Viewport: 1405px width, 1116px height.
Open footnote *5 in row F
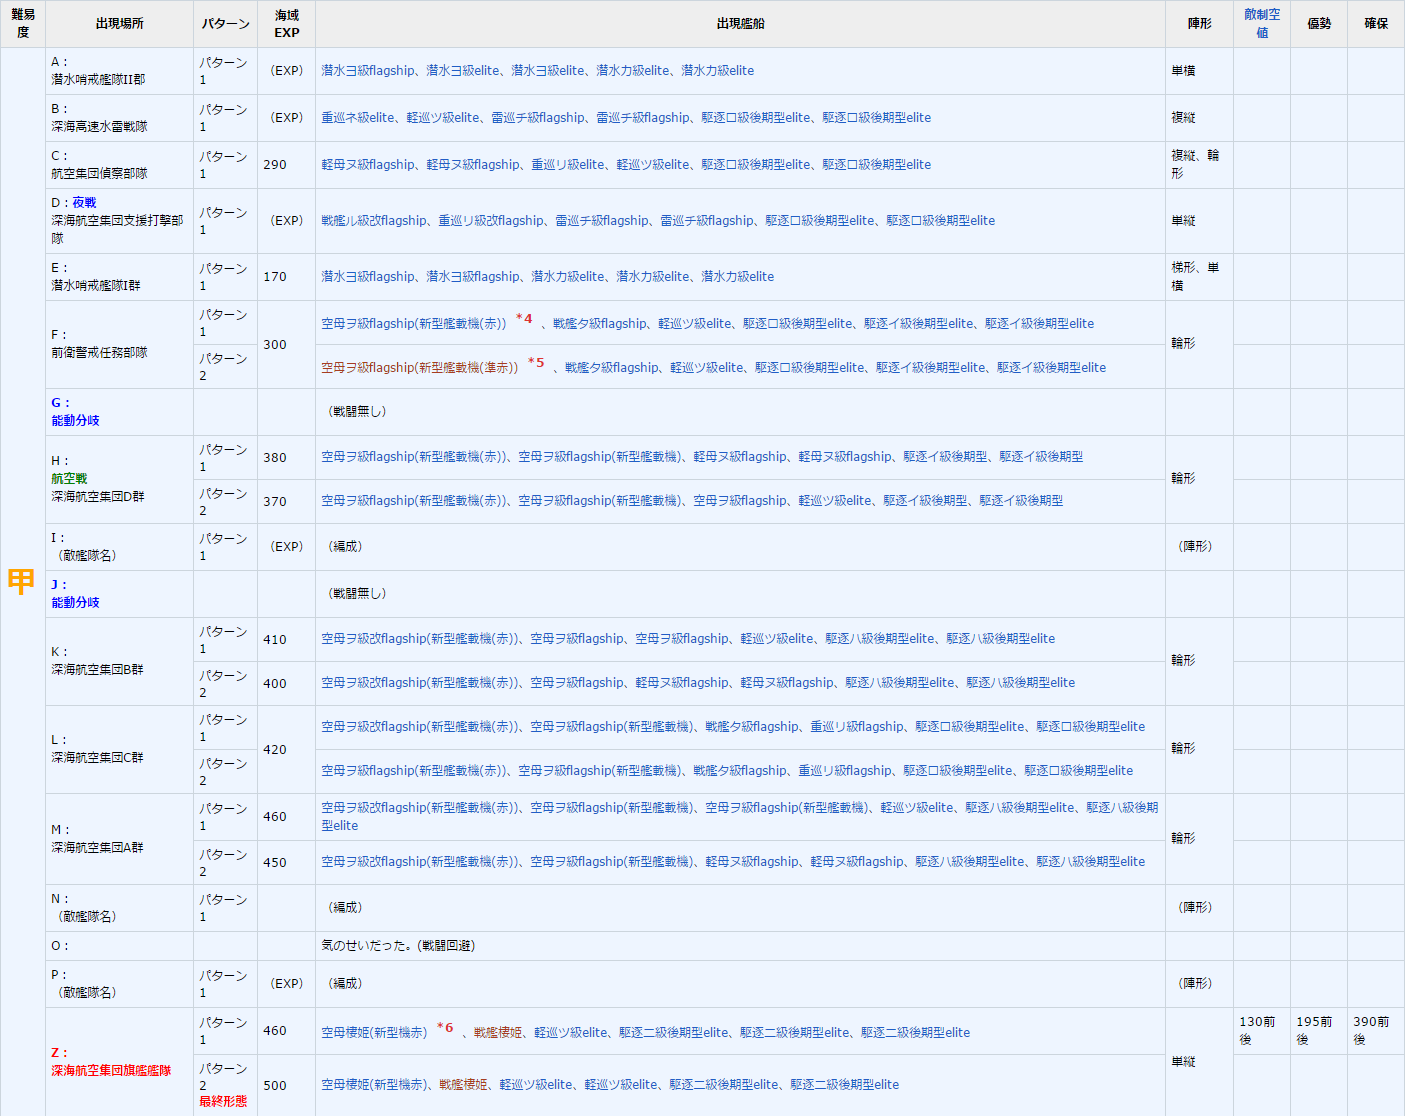pos(536,363)
